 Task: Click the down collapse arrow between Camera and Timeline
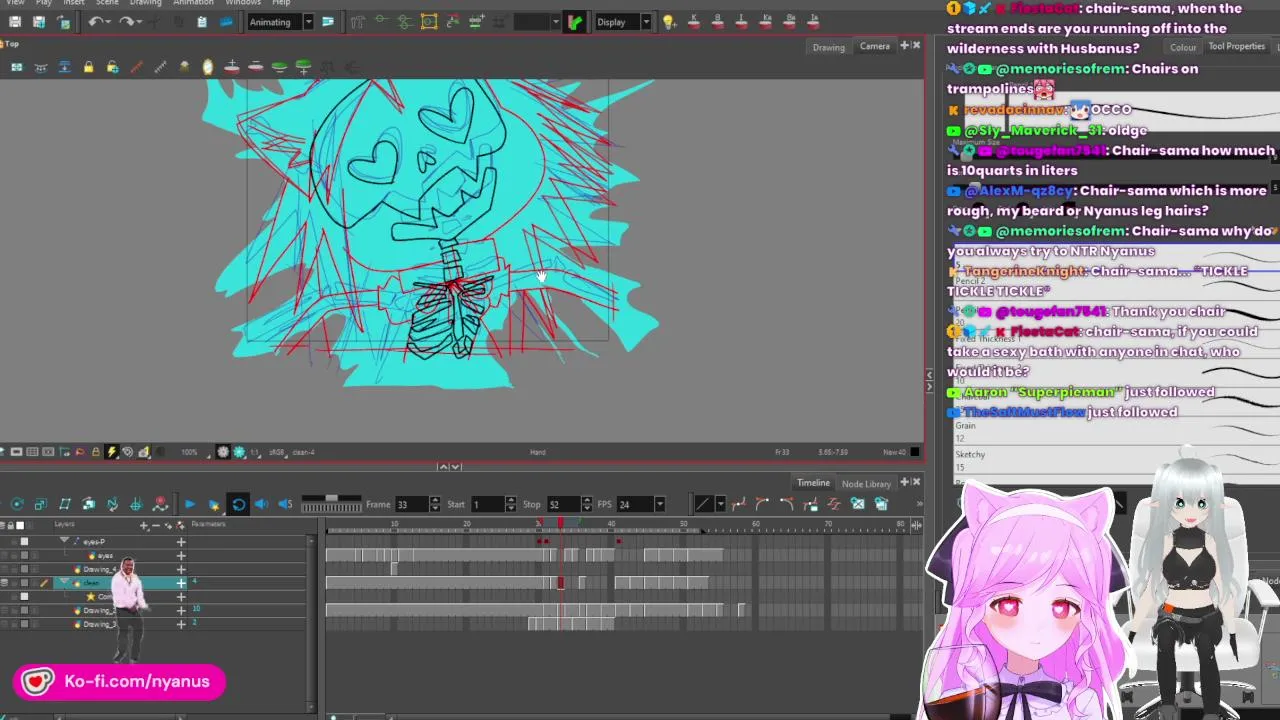[x=456, y=466]
